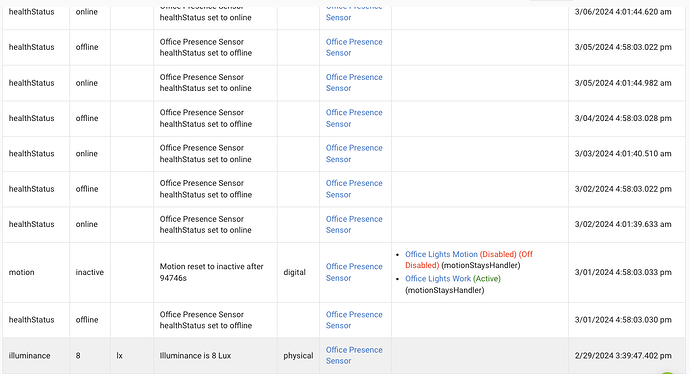Click the 'digital' type cell in motion row
The width and height of the screenshot is (690, 374).
coord(294,272)
